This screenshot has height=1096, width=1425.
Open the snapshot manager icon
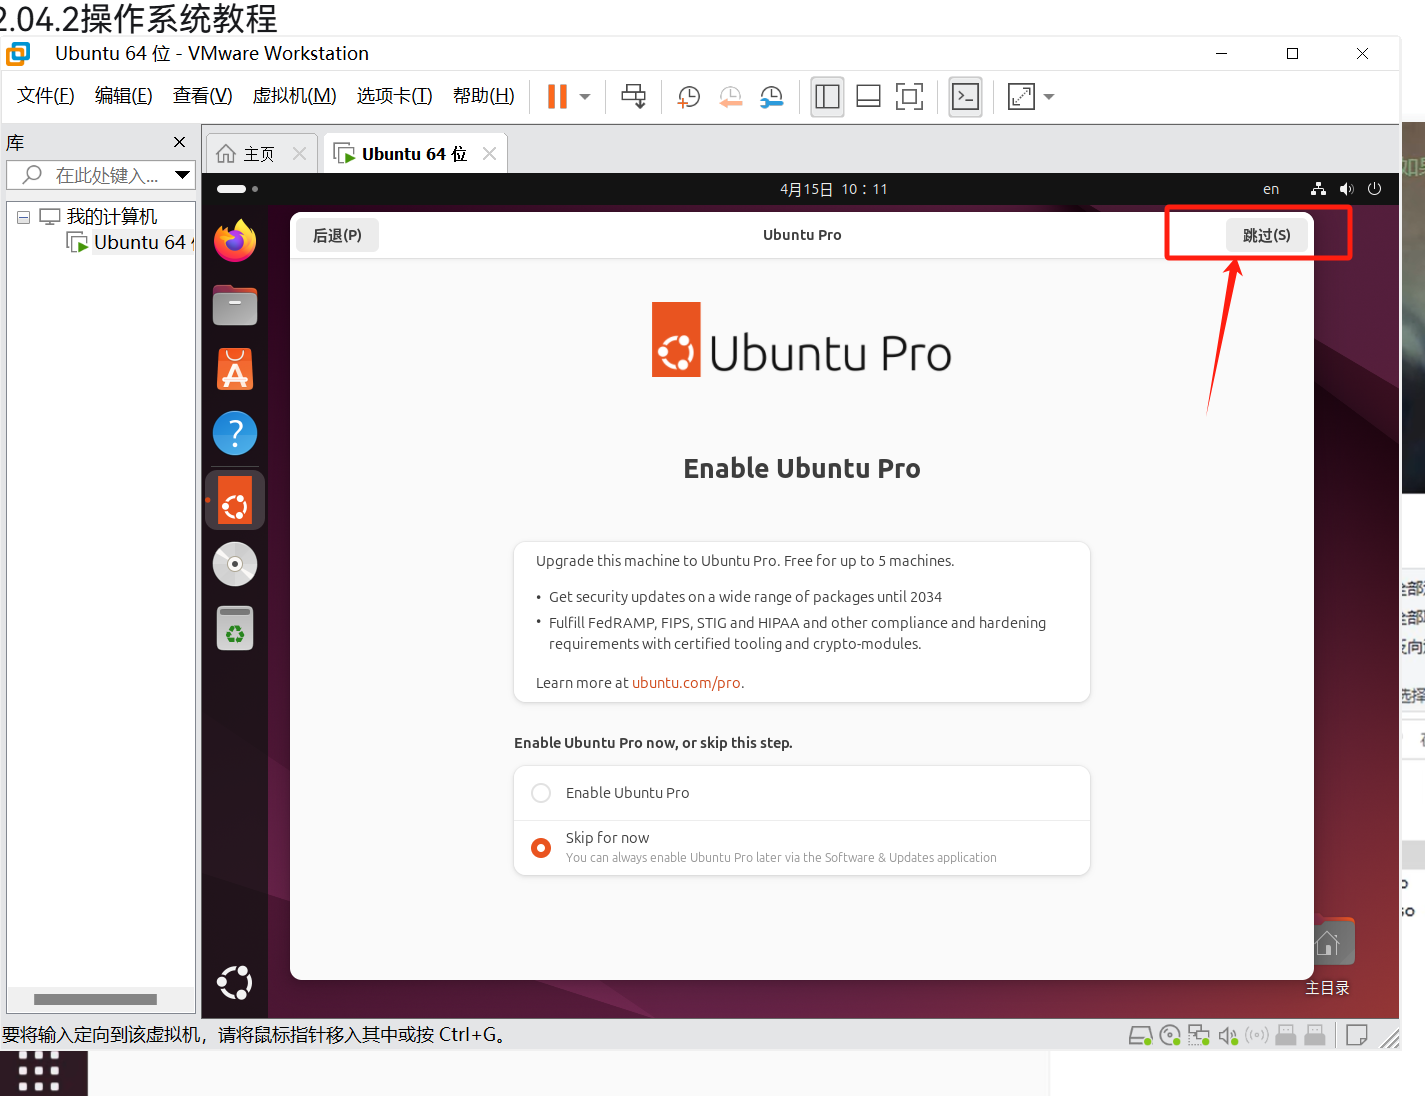(772, 96)
